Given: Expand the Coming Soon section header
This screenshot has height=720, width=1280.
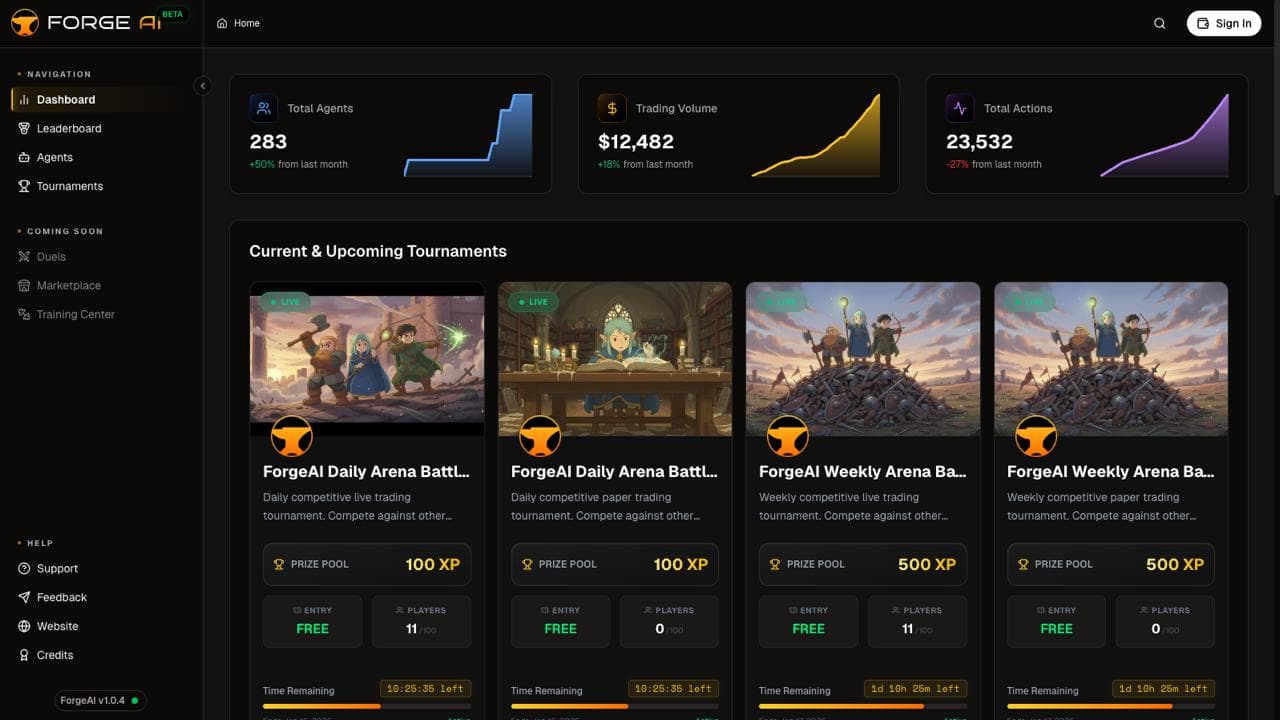Looking at the screenshot, I should pyautogui.click(x=61, y=231).
